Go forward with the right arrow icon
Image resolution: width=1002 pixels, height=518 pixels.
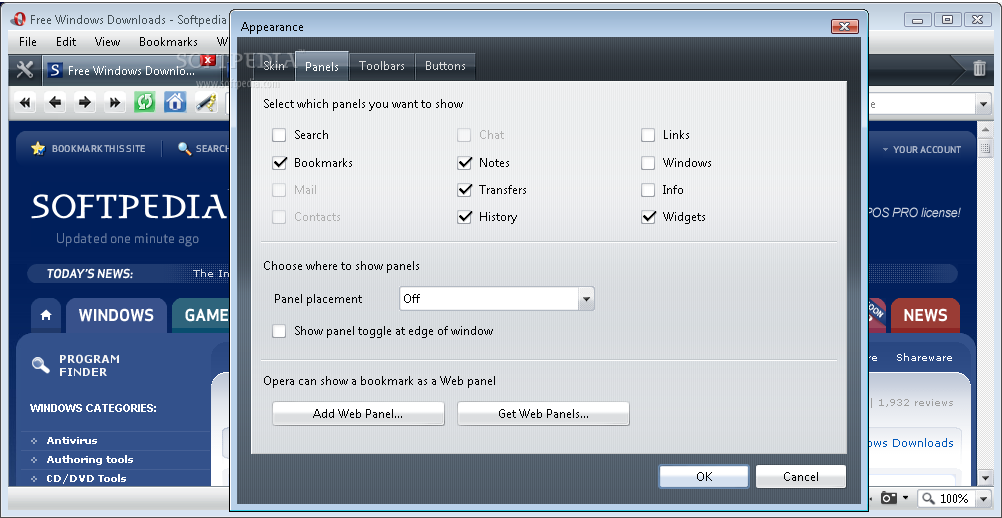coord(86,102)
